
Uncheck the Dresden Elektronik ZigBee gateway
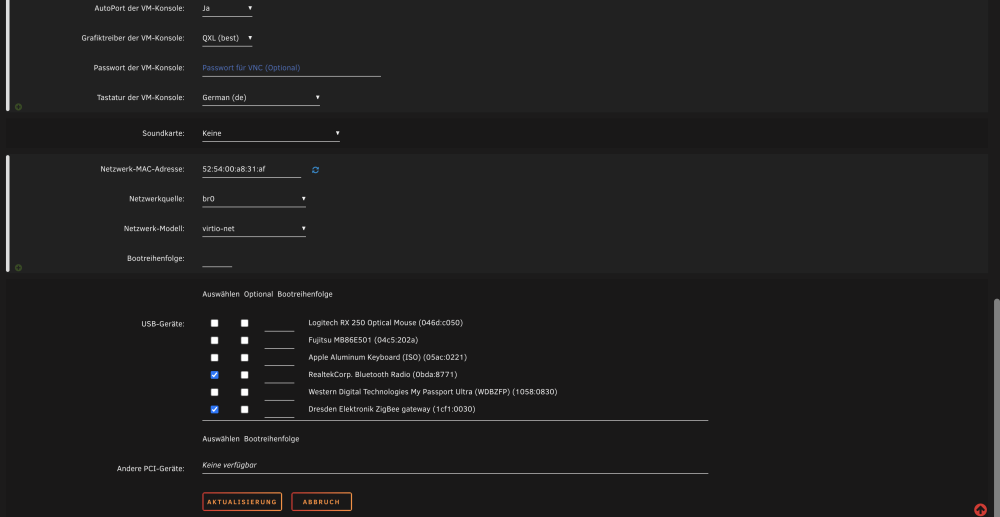point(214,409)
